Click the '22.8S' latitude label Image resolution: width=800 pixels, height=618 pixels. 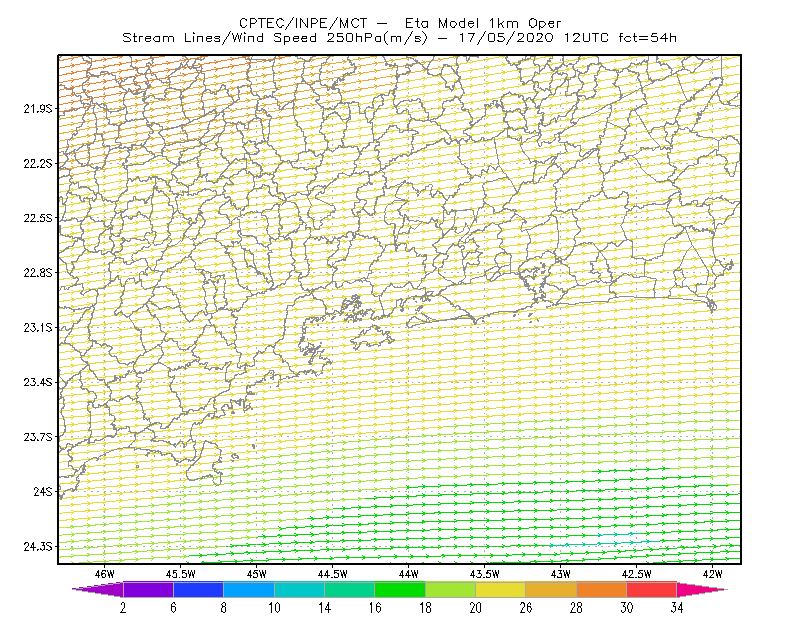[38, 273]
